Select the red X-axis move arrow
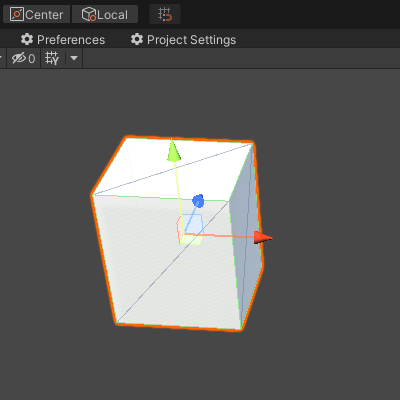 263,237
